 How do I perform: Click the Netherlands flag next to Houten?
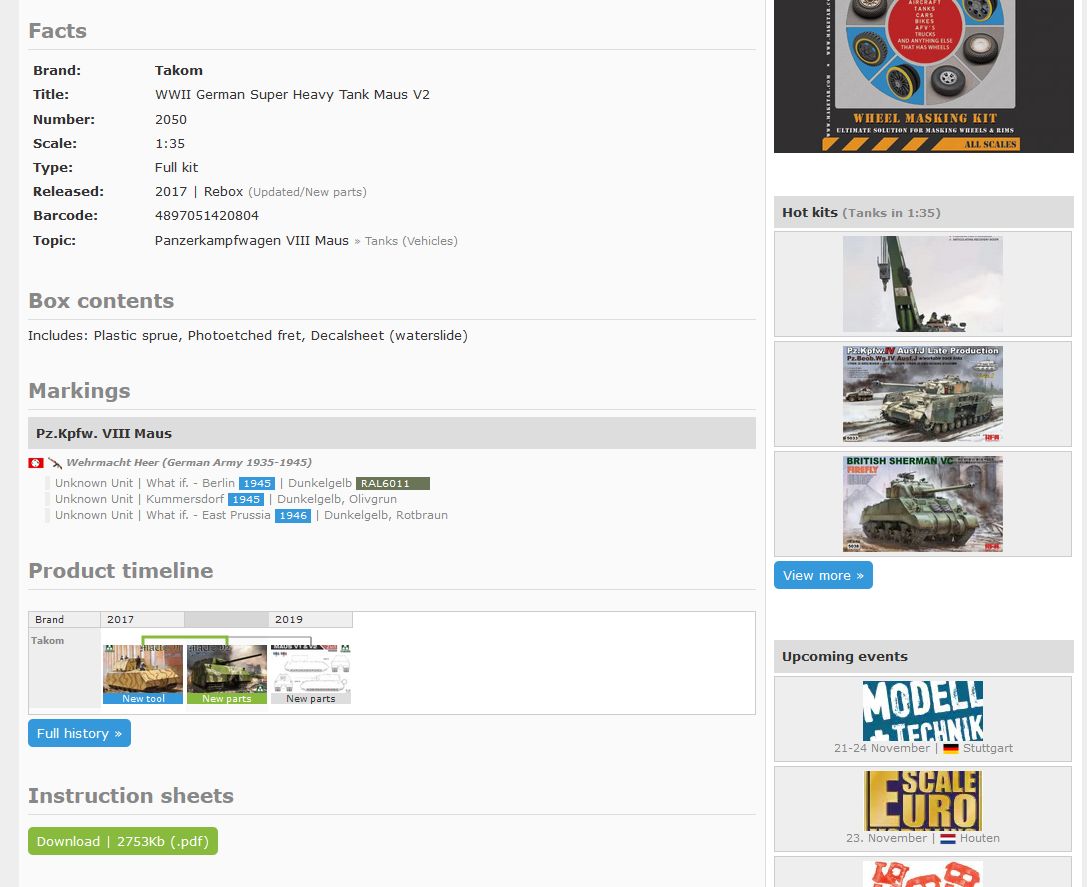[x=947, y=839]
